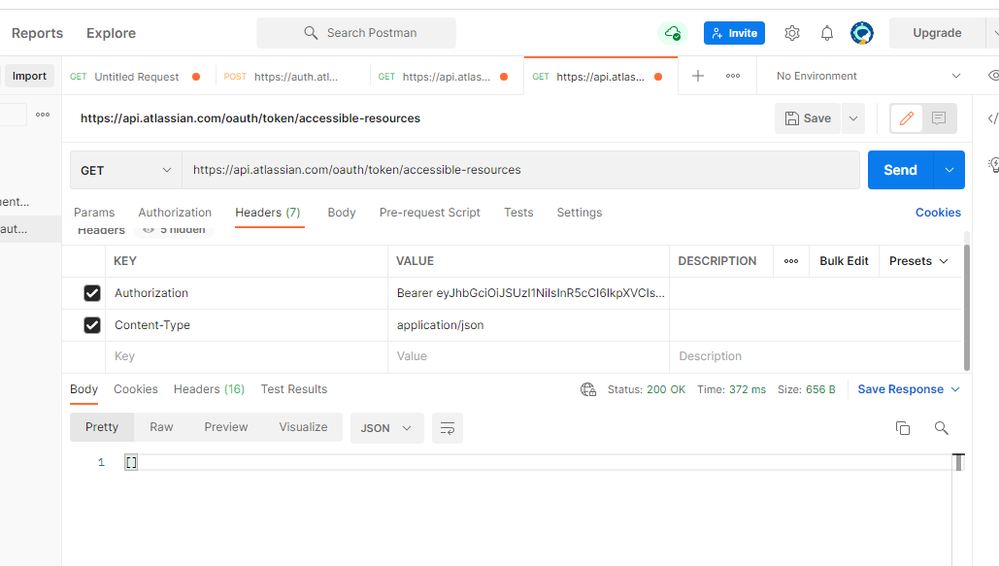Open the JSON format dropdown

tap(387, 428)
